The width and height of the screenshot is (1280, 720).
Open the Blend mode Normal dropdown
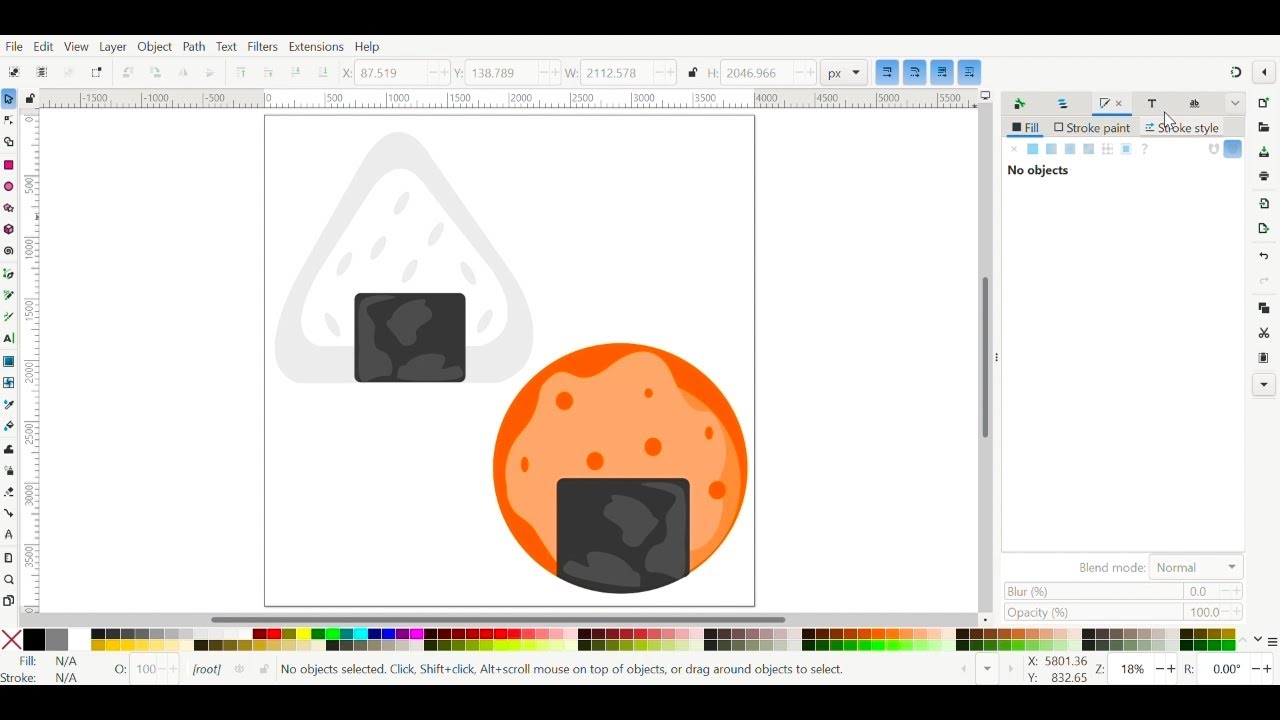click(x=1196, y=567)
